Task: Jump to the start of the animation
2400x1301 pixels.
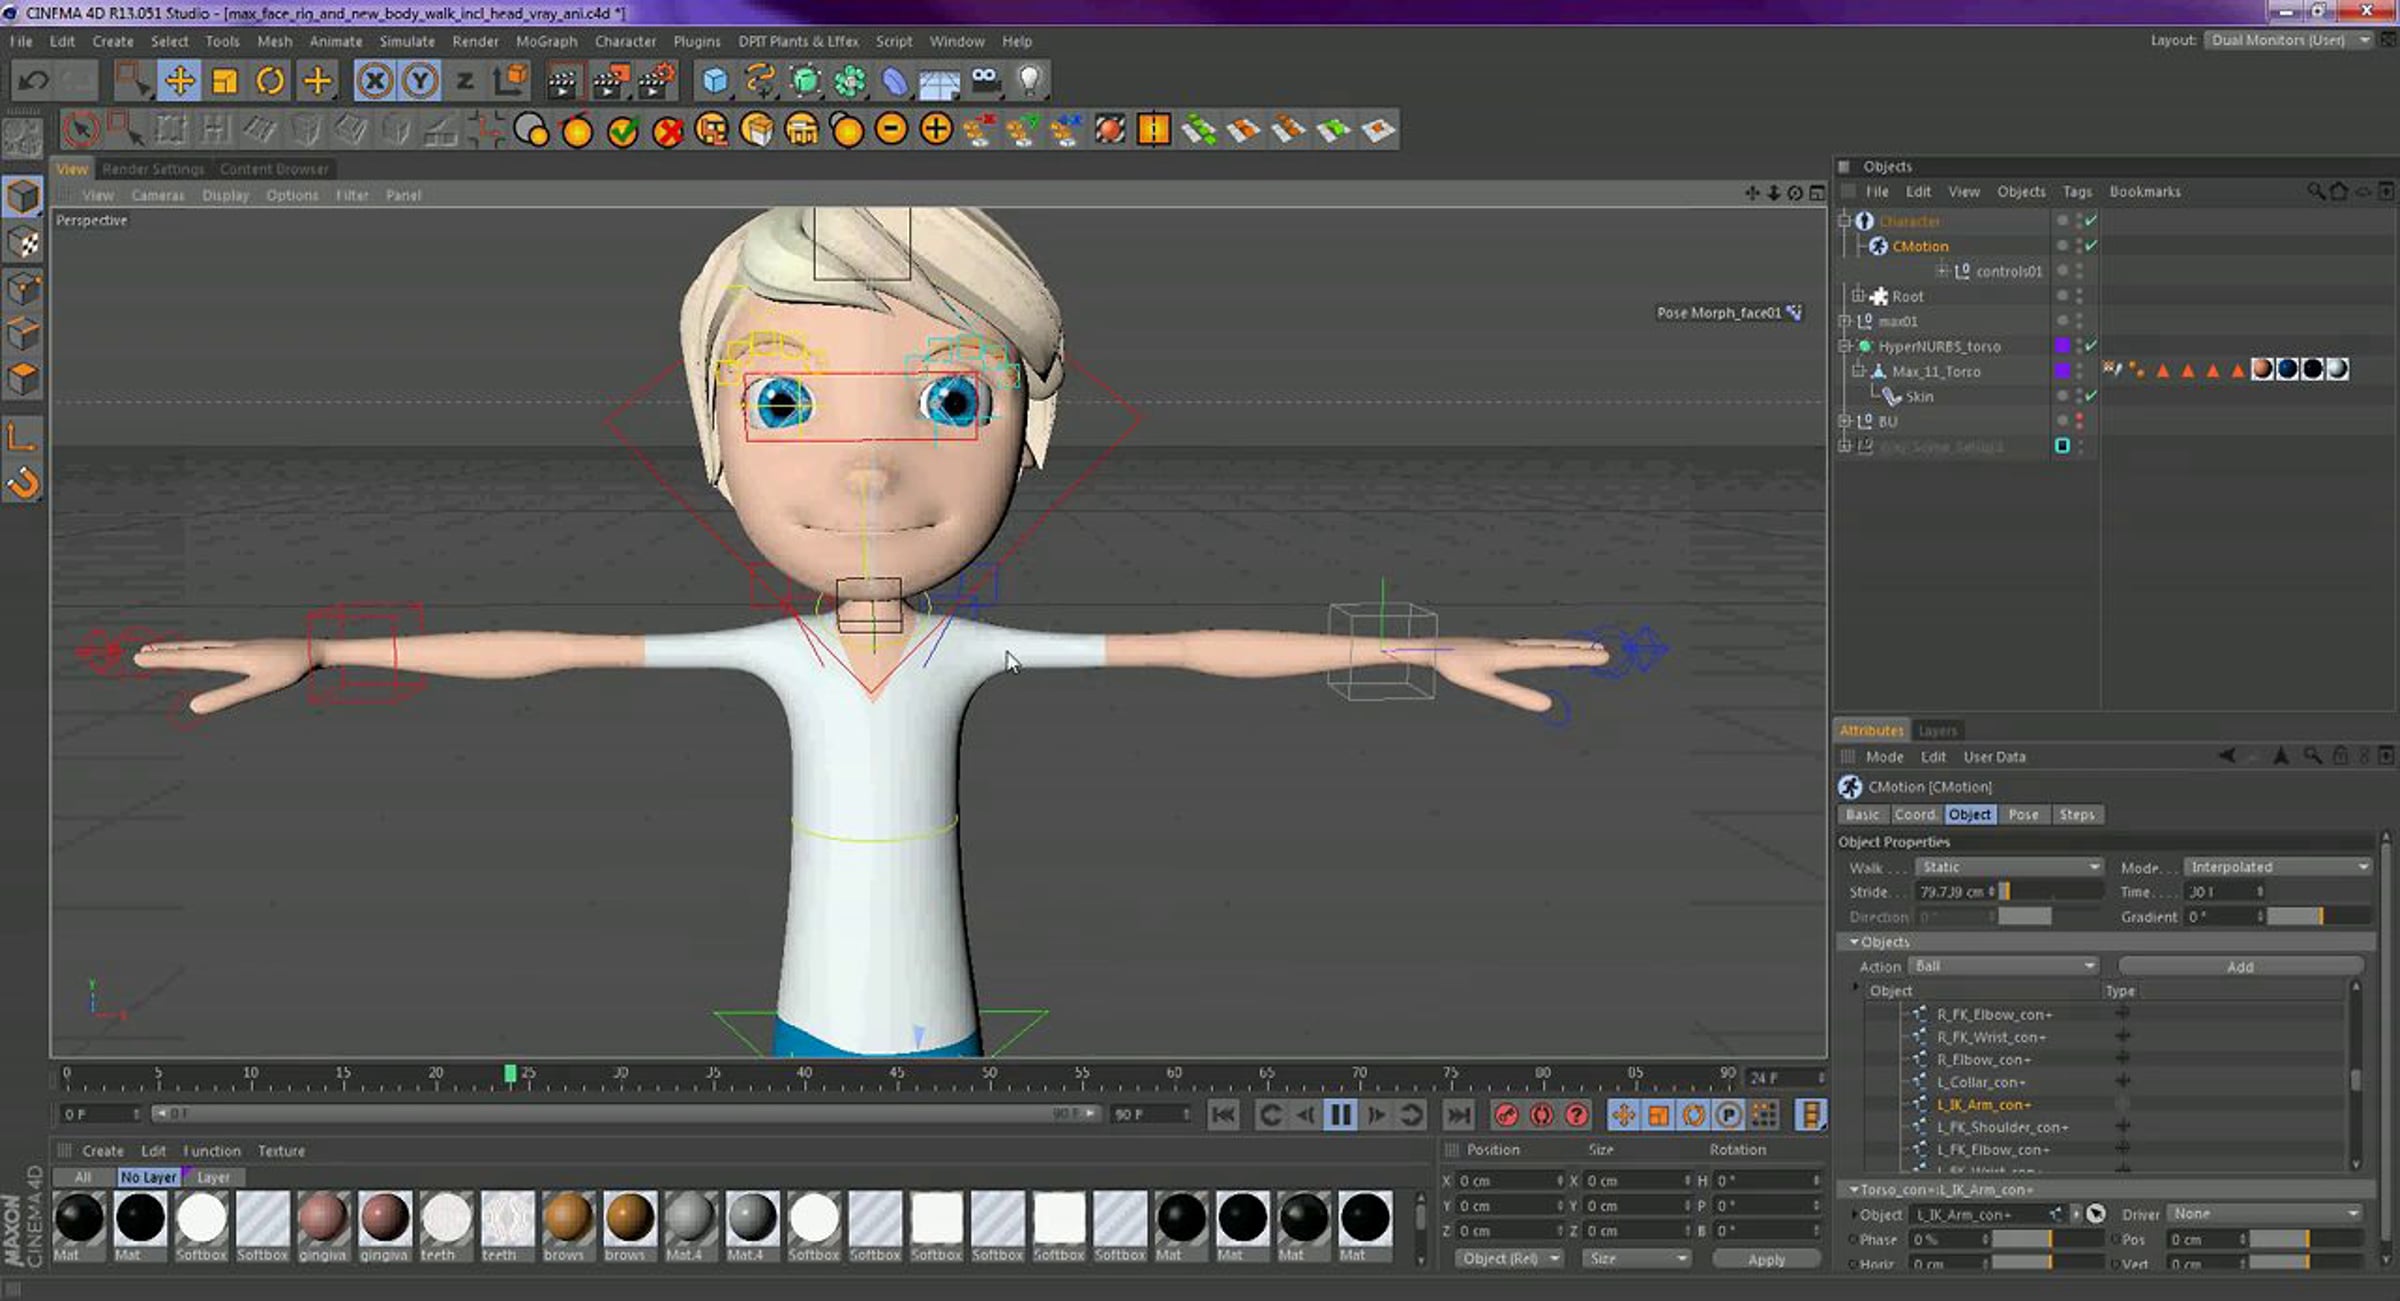Action: [1223, 1114]
